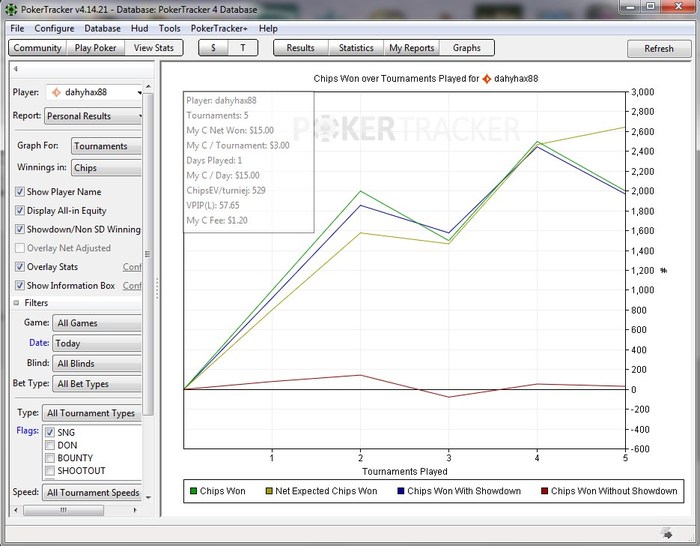Click the sidebar scroll down arrow
This screenshot has height=546, width=700.
(148, 497)
